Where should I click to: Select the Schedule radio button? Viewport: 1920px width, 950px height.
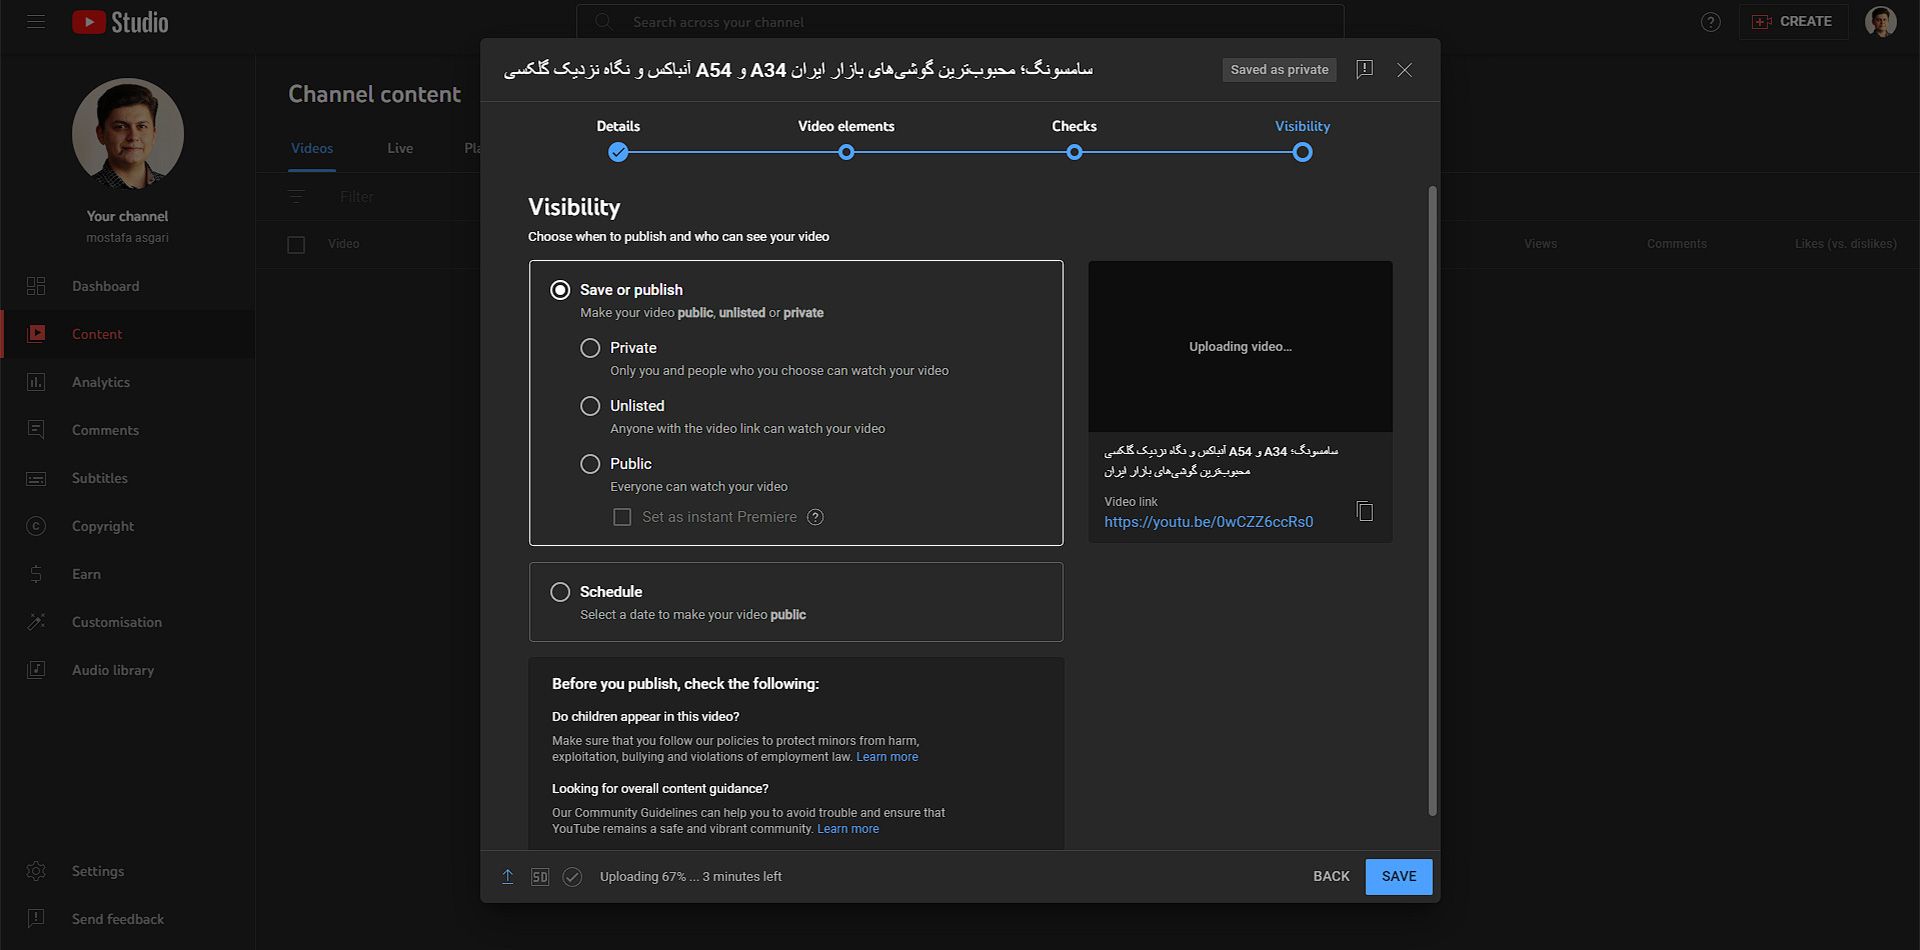560,592
